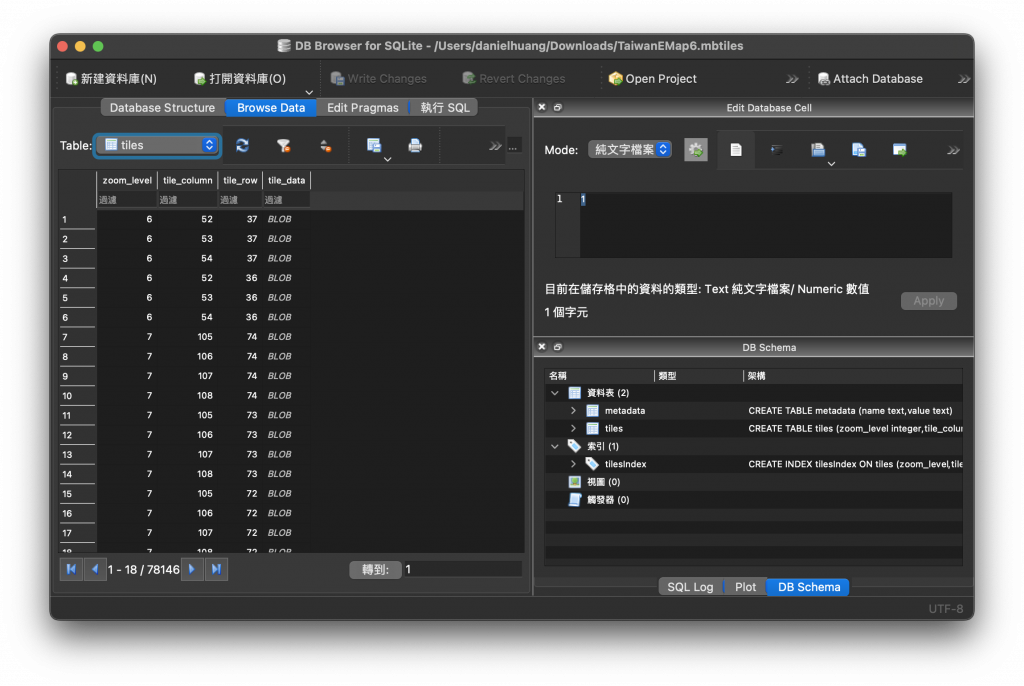Open dropdown under 打開資料庫 button
This screenshot has width=1024, height=686.
[309, 93]
